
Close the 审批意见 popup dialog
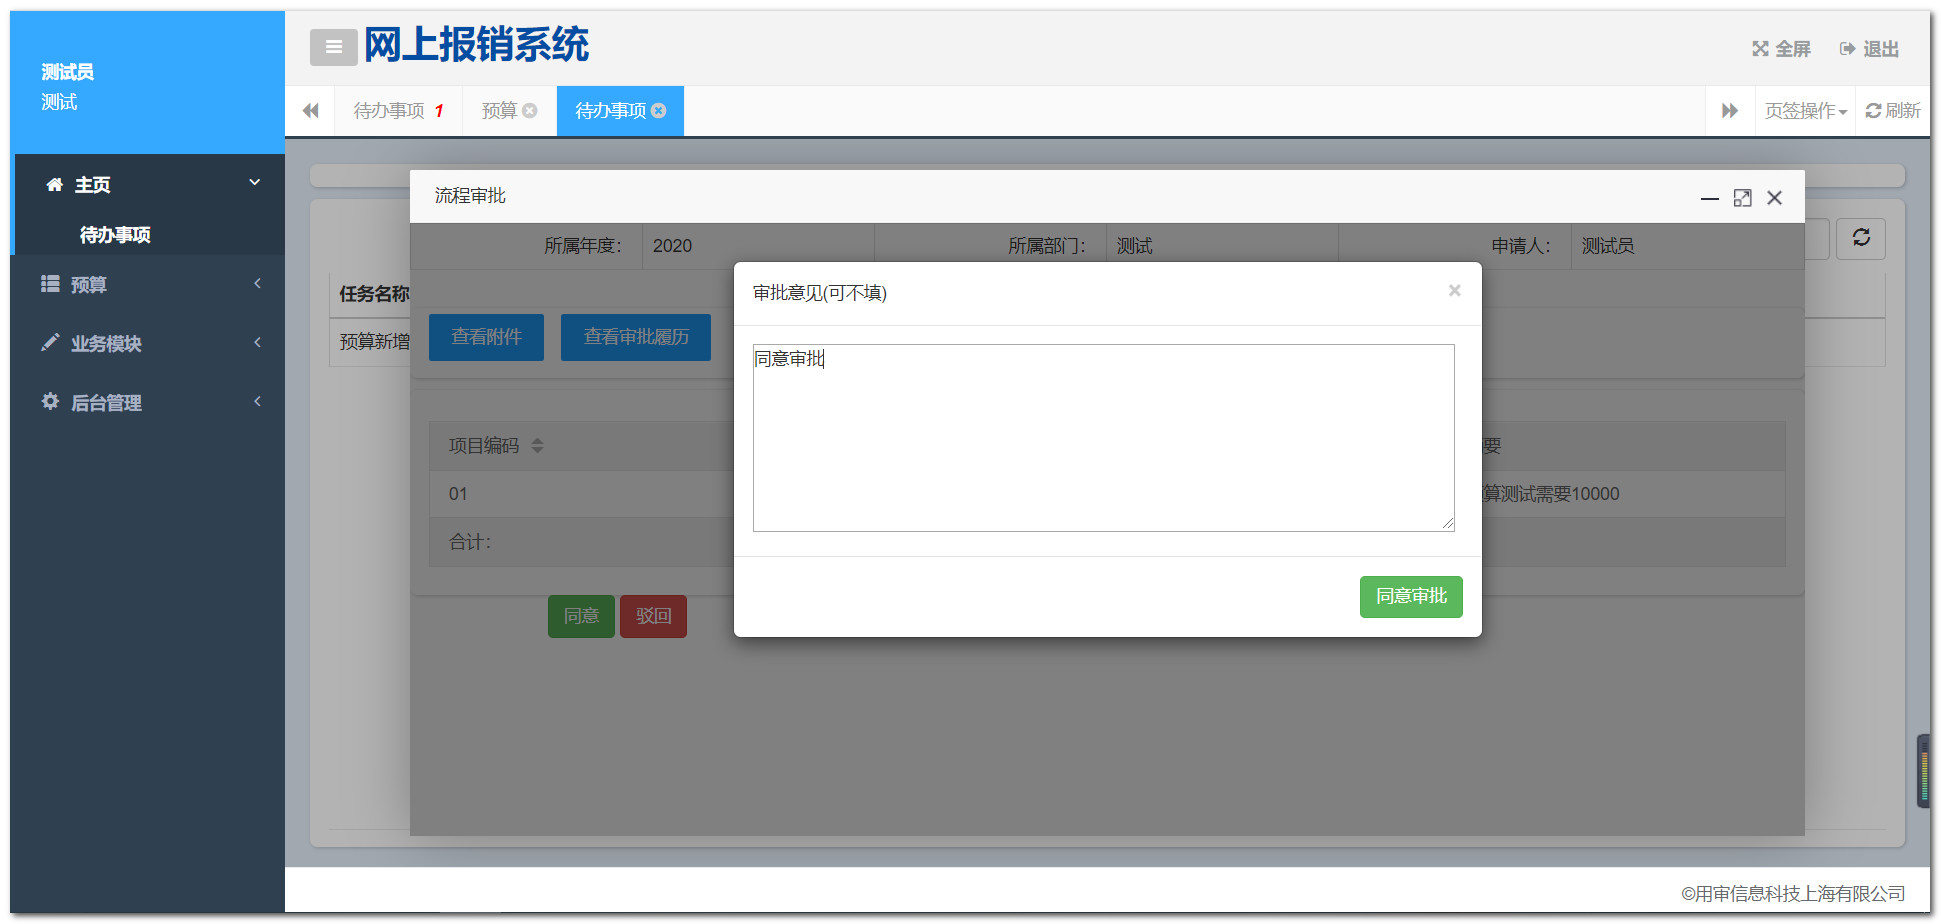[x=1454, y=291]
